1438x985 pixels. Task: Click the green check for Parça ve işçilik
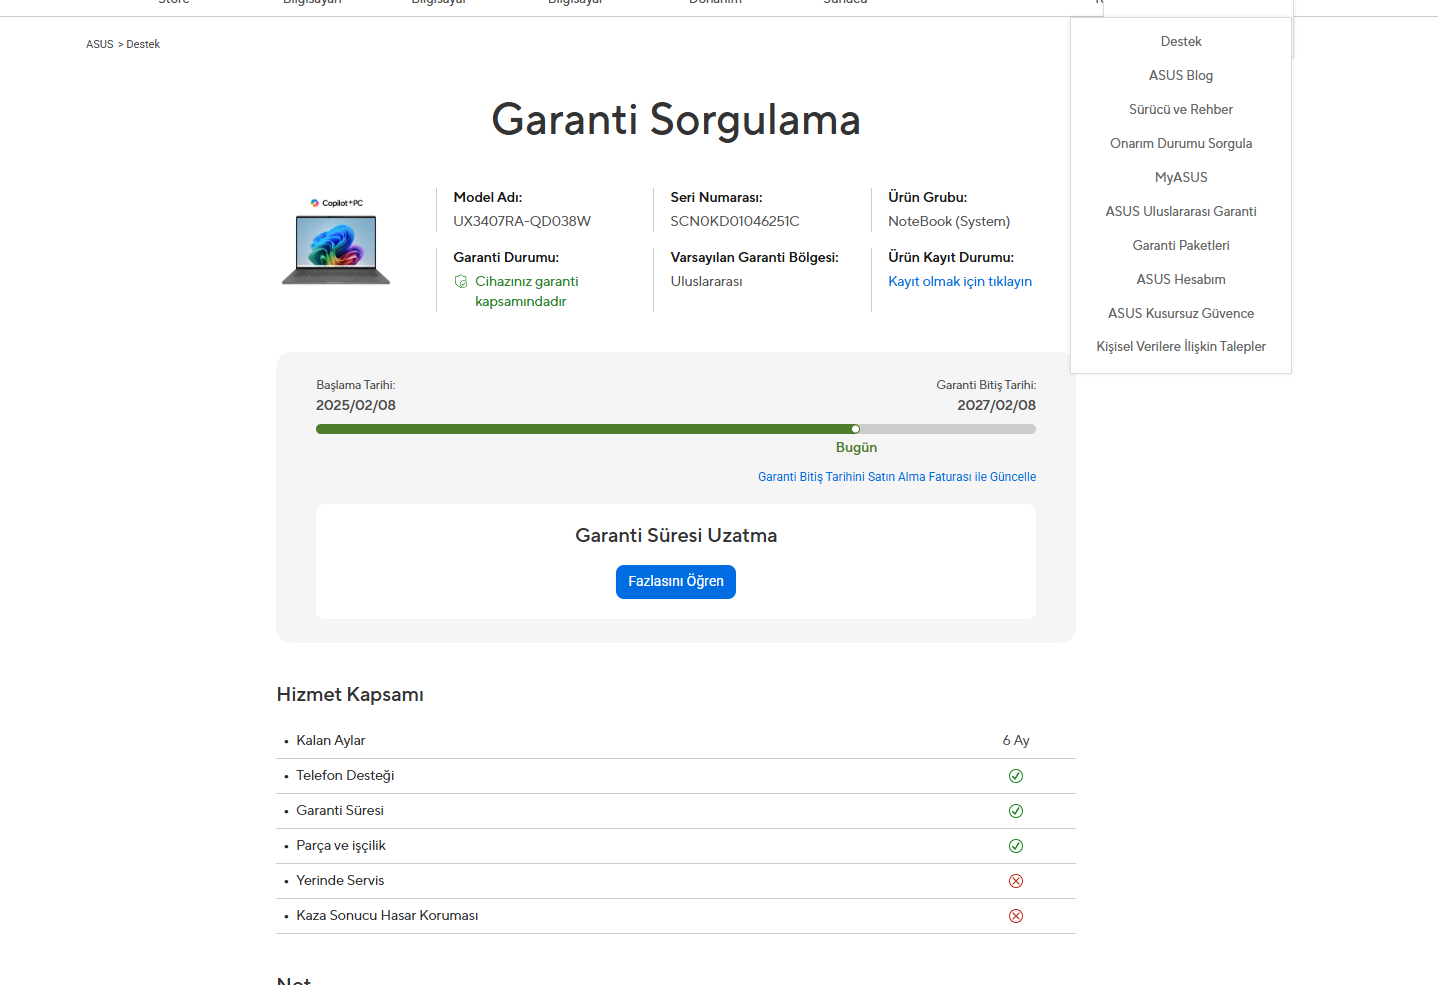(x=1016, y=846)
